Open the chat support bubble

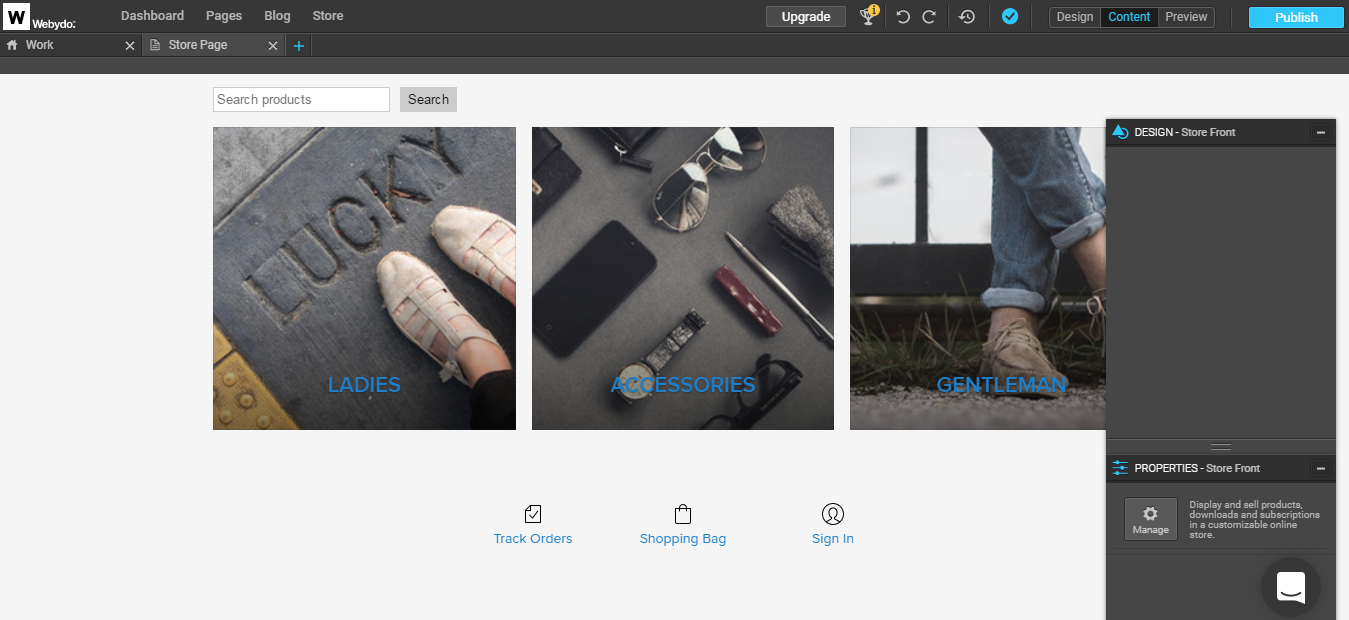point(1291,587)
